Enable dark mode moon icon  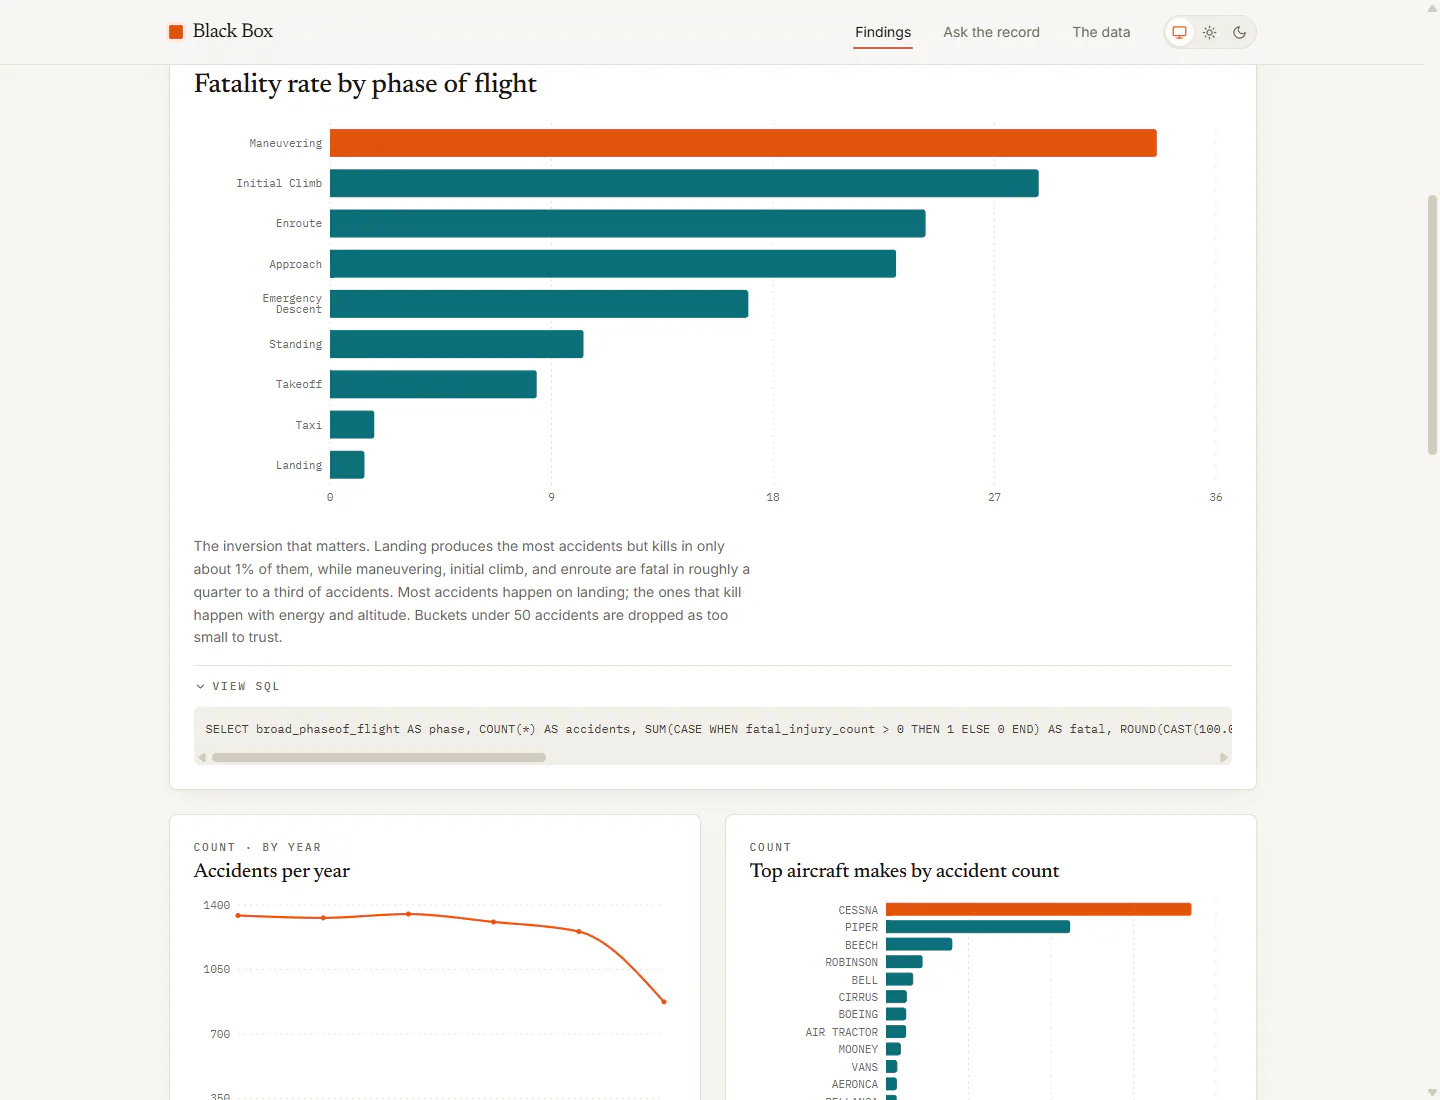[x=1240, y=32]
